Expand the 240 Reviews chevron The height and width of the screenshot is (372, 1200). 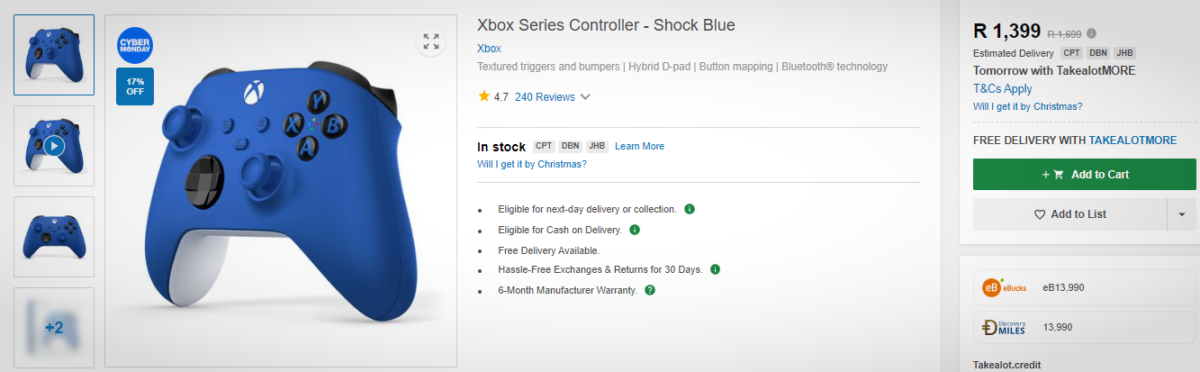pos(585,97)
